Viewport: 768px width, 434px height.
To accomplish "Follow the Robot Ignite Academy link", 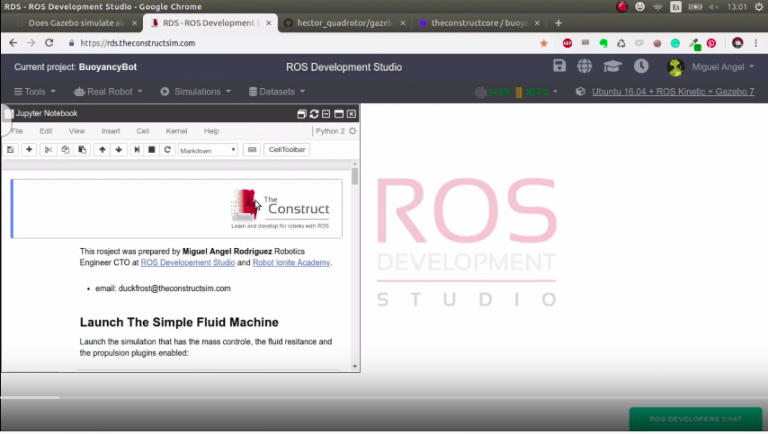I will tap(291, 263).
